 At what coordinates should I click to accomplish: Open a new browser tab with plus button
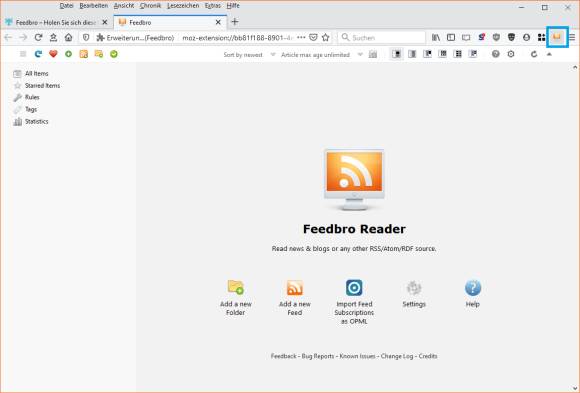click(235, 22)
